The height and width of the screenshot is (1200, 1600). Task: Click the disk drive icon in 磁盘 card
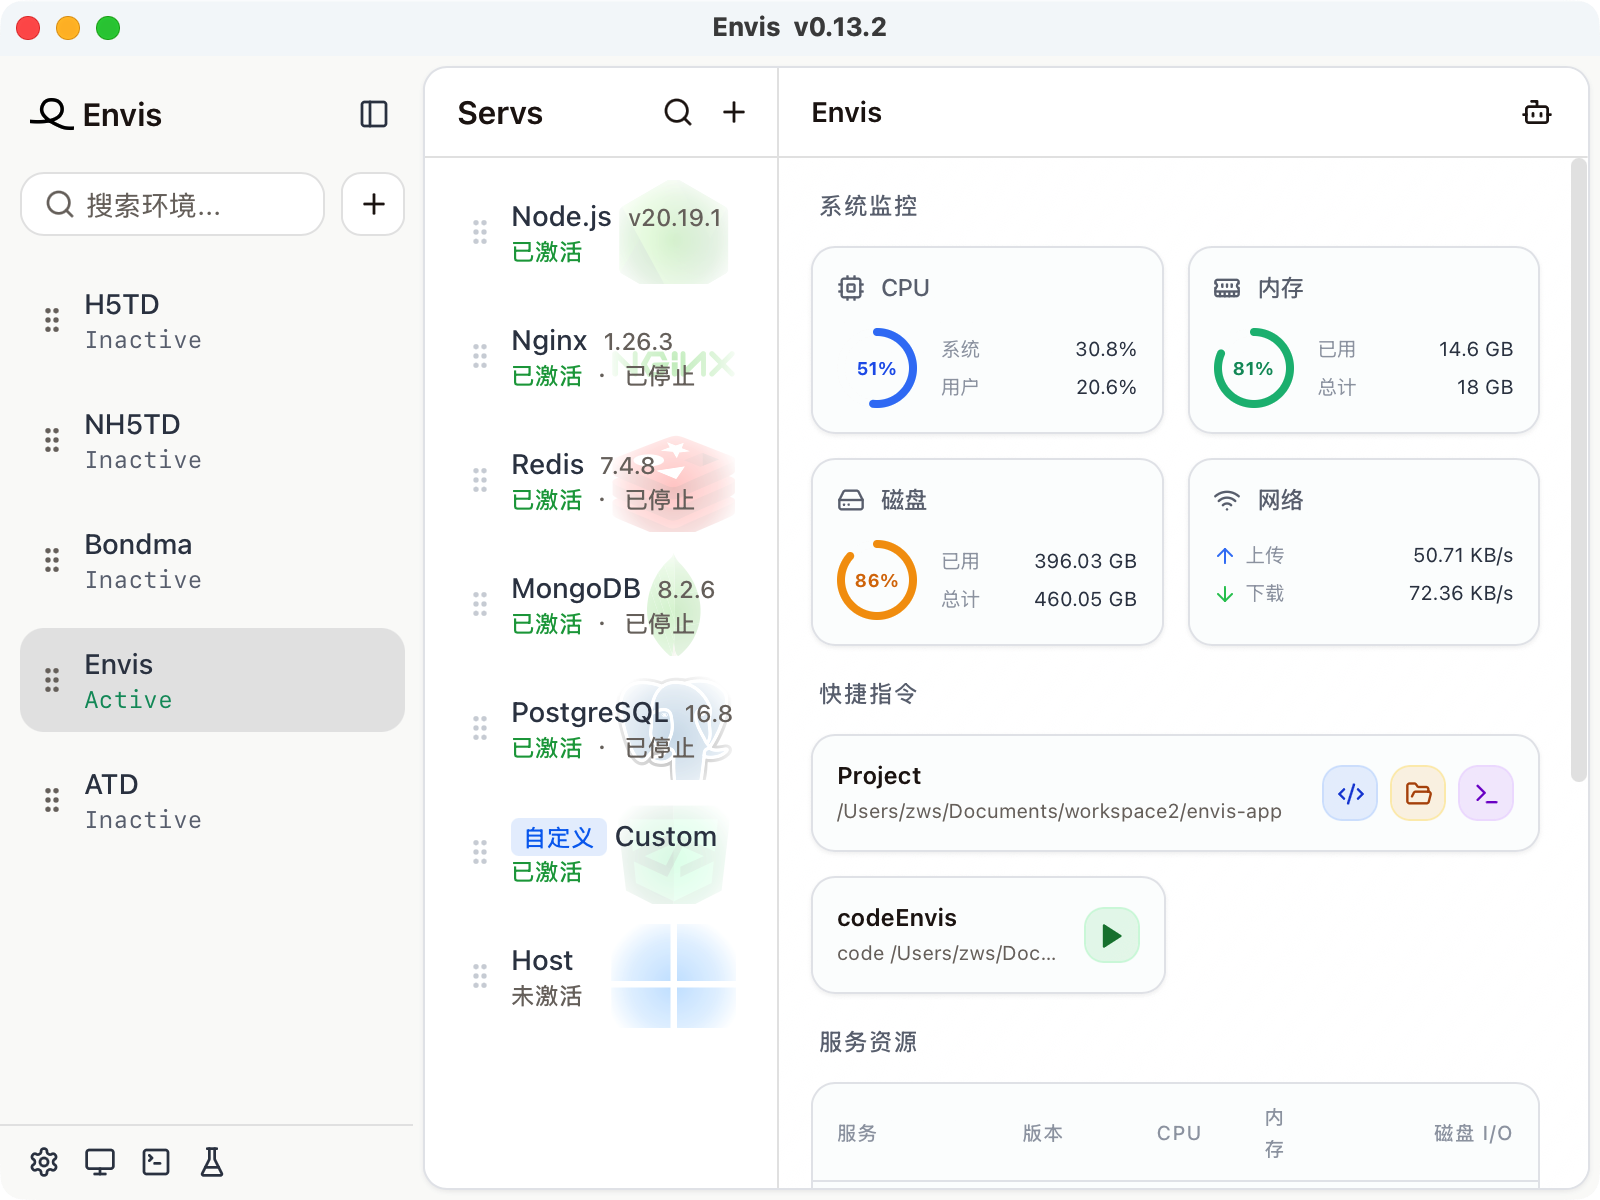851,500
